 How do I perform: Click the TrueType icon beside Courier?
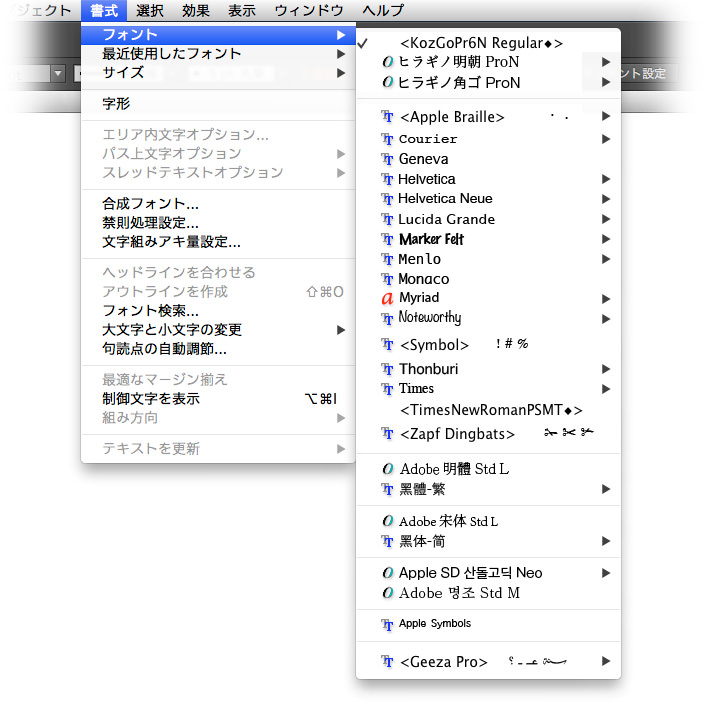387,139
